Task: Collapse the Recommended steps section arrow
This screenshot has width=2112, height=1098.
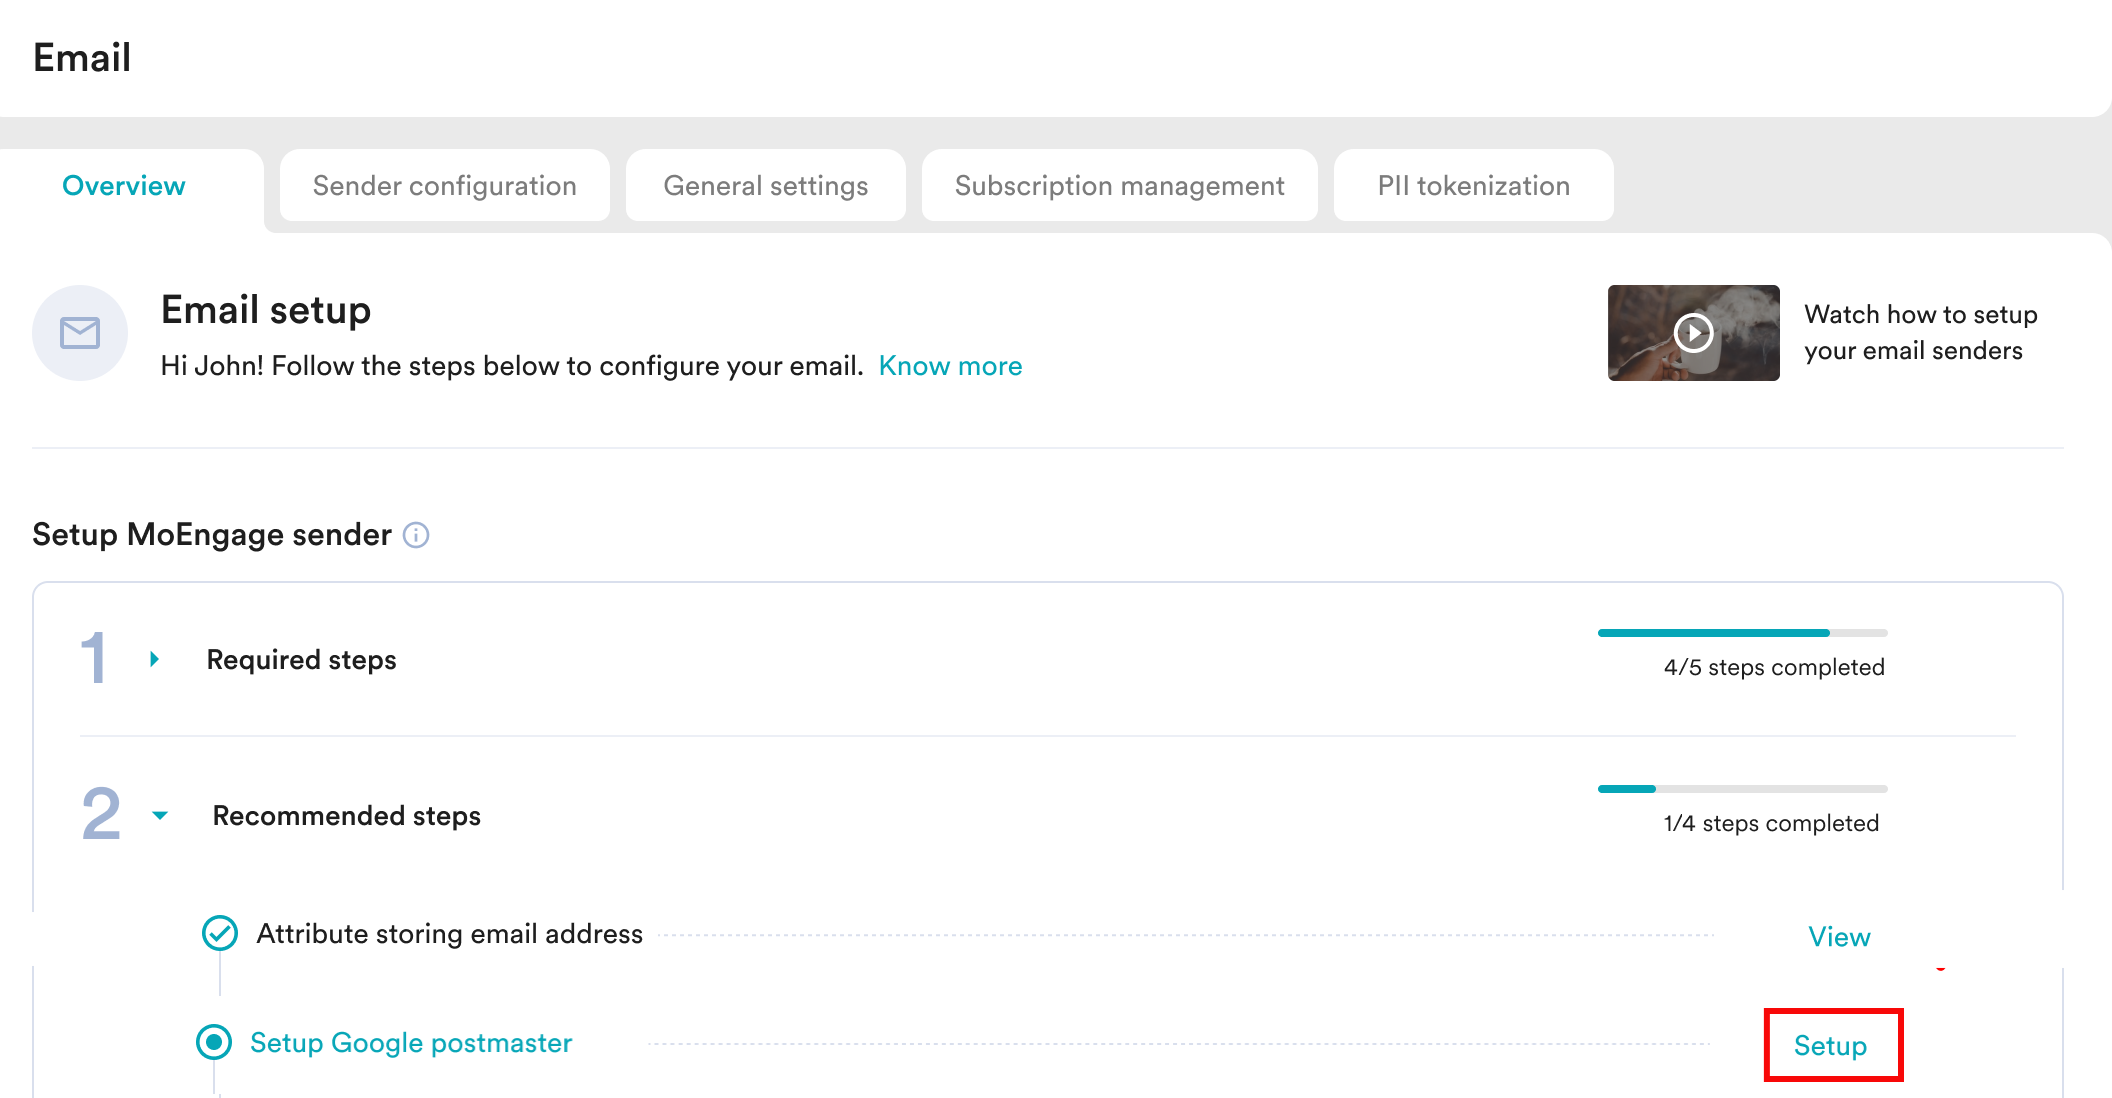Action: (x=160, y=815)
